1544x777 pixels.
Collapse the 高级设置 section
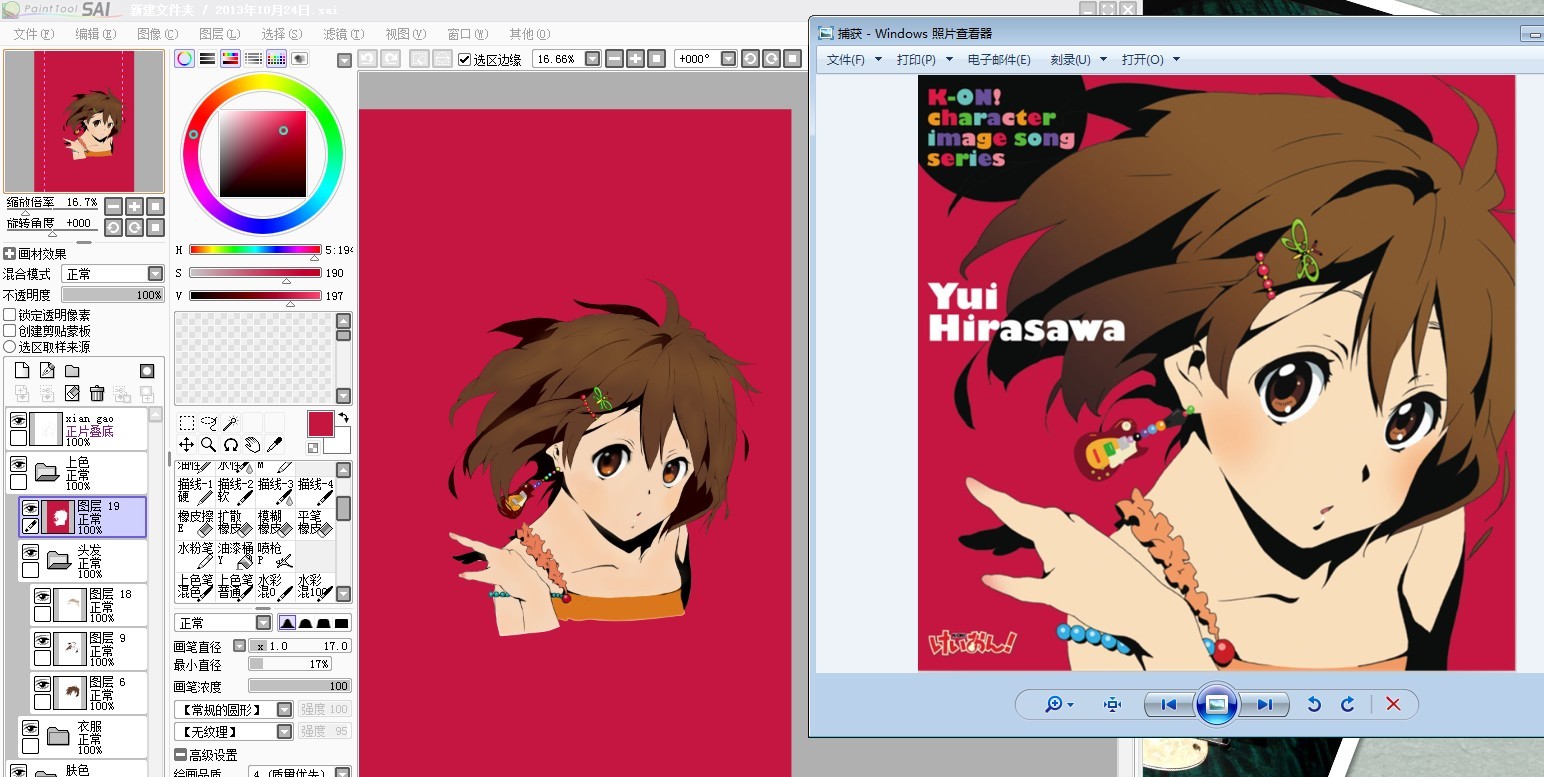point(180,755)
